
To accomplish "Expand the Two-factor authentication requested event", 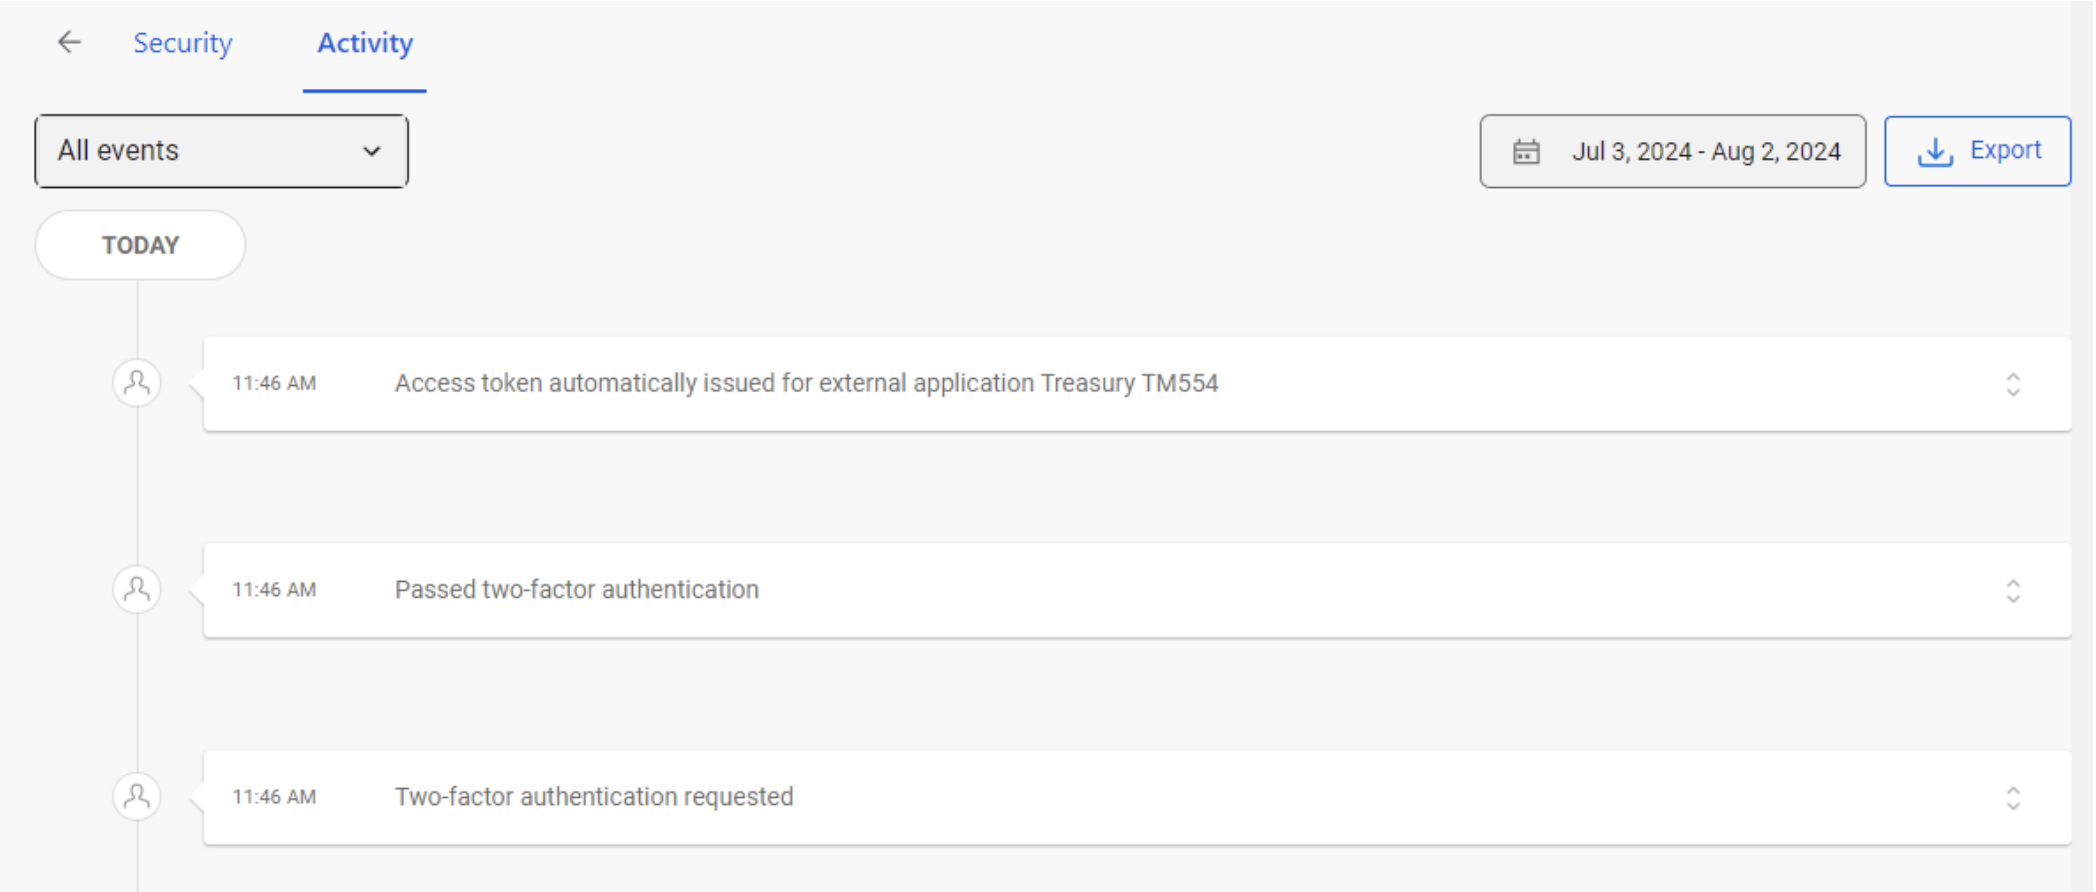I will (x=2012, y=798).
